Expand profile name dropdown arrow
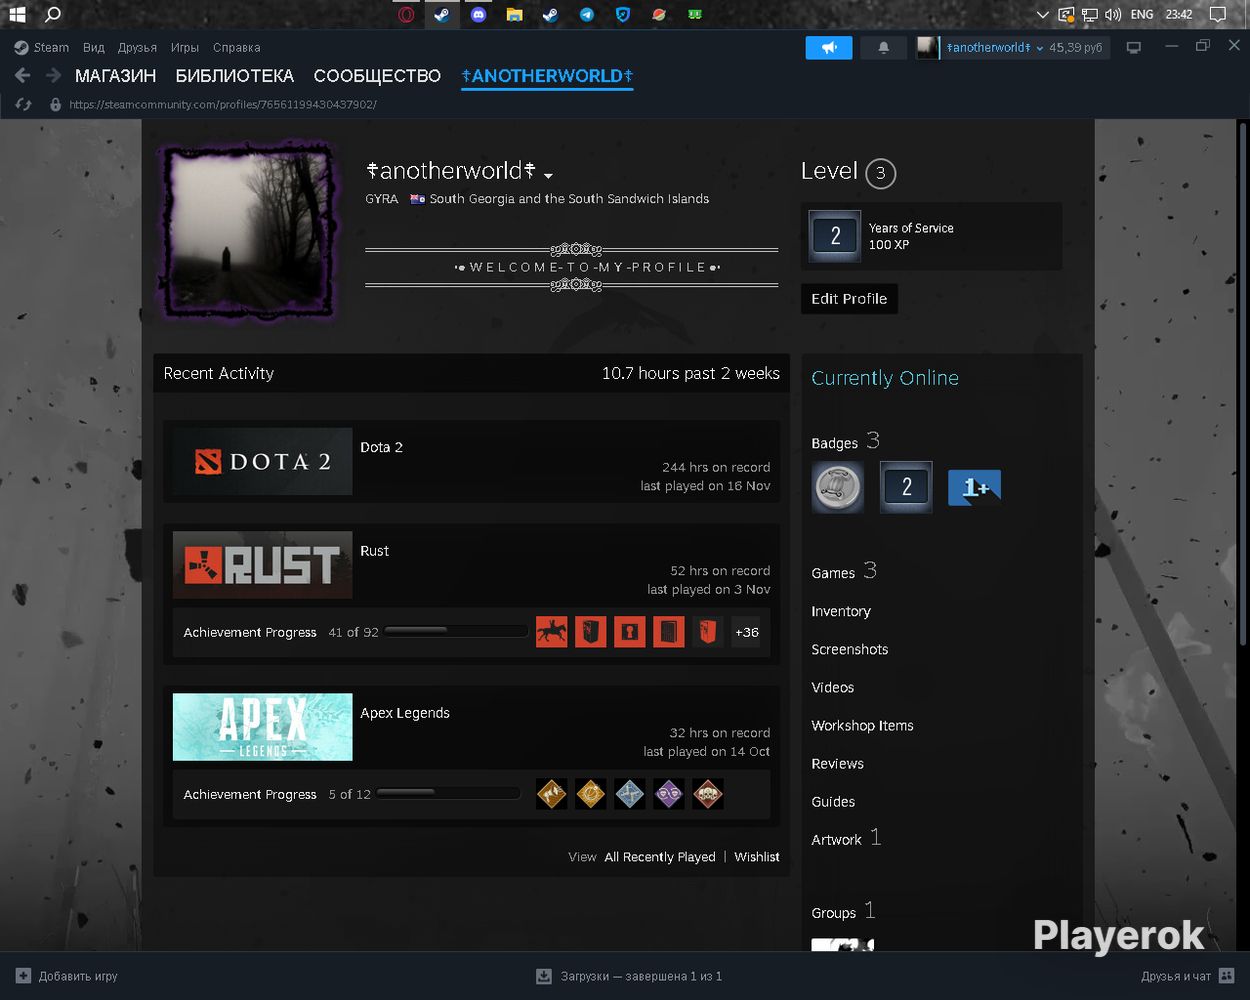This screenshot has height=1000, width=1250. point(548,175)
